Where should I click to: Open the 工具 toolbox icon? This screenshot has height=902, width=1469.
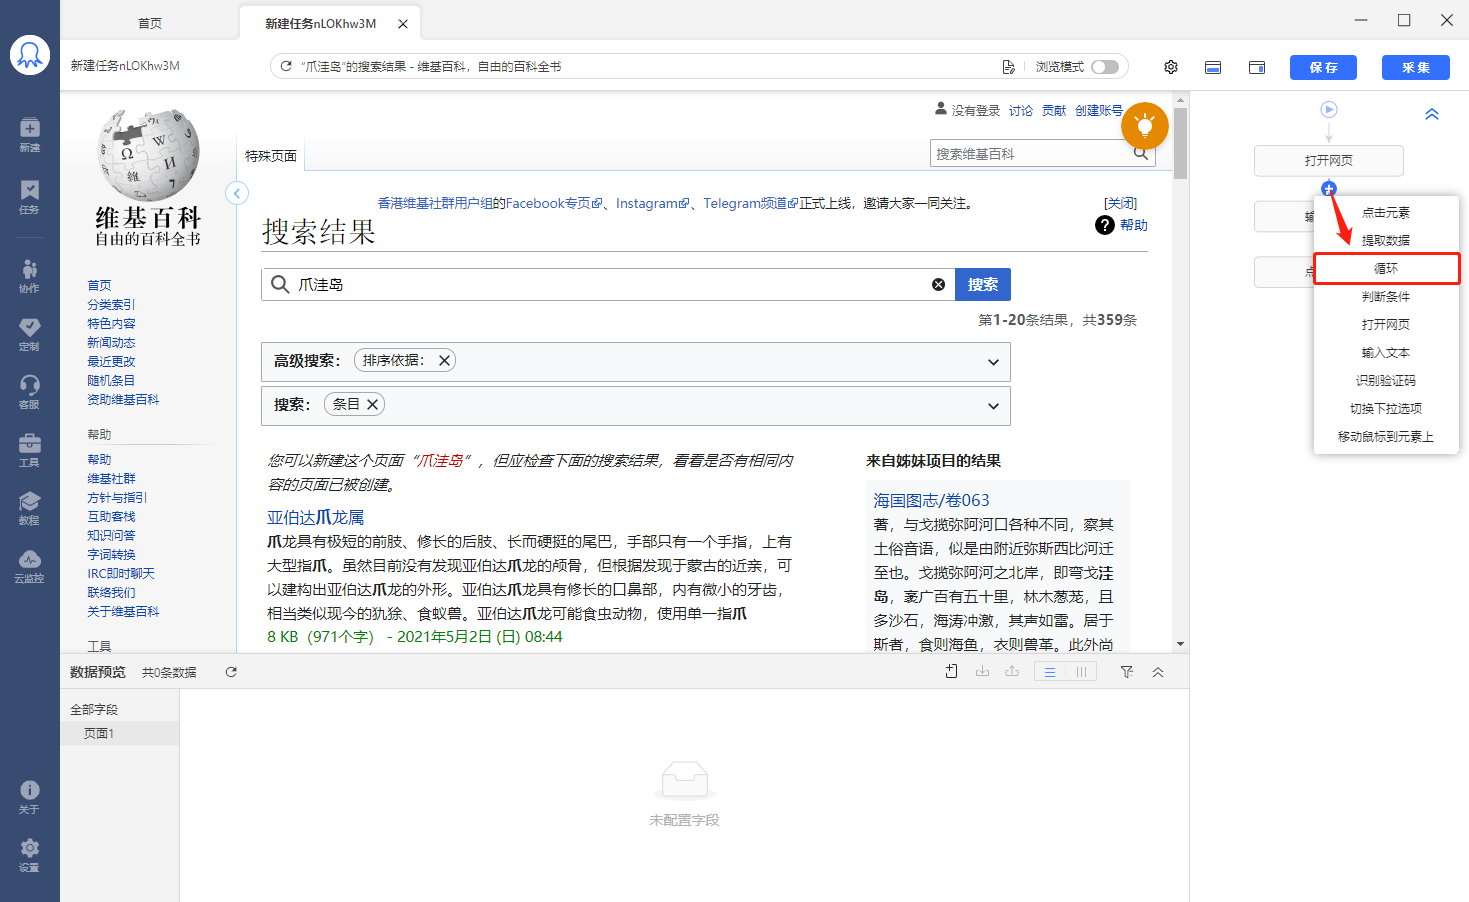point(30,450)
